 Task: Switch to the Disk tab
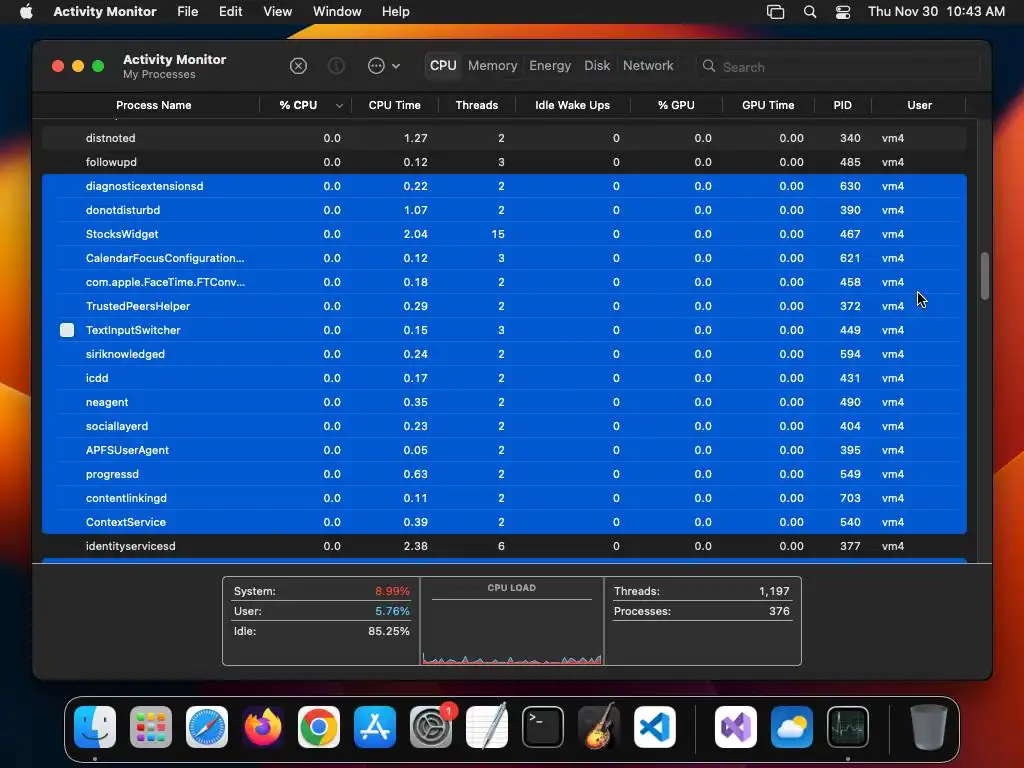(x=597, y=66)
